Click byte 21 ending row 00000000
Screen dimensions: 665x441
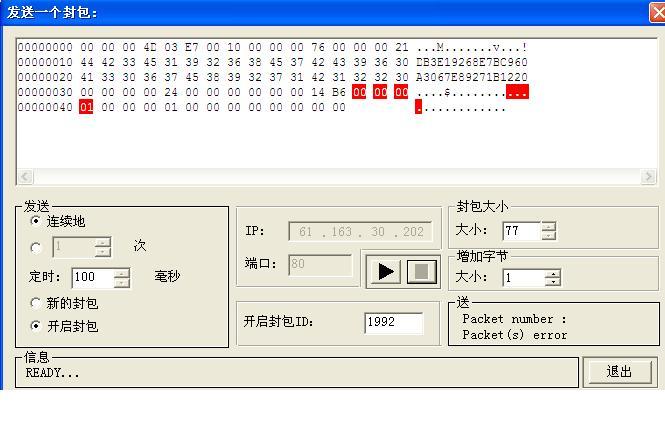tap(401, 47)
